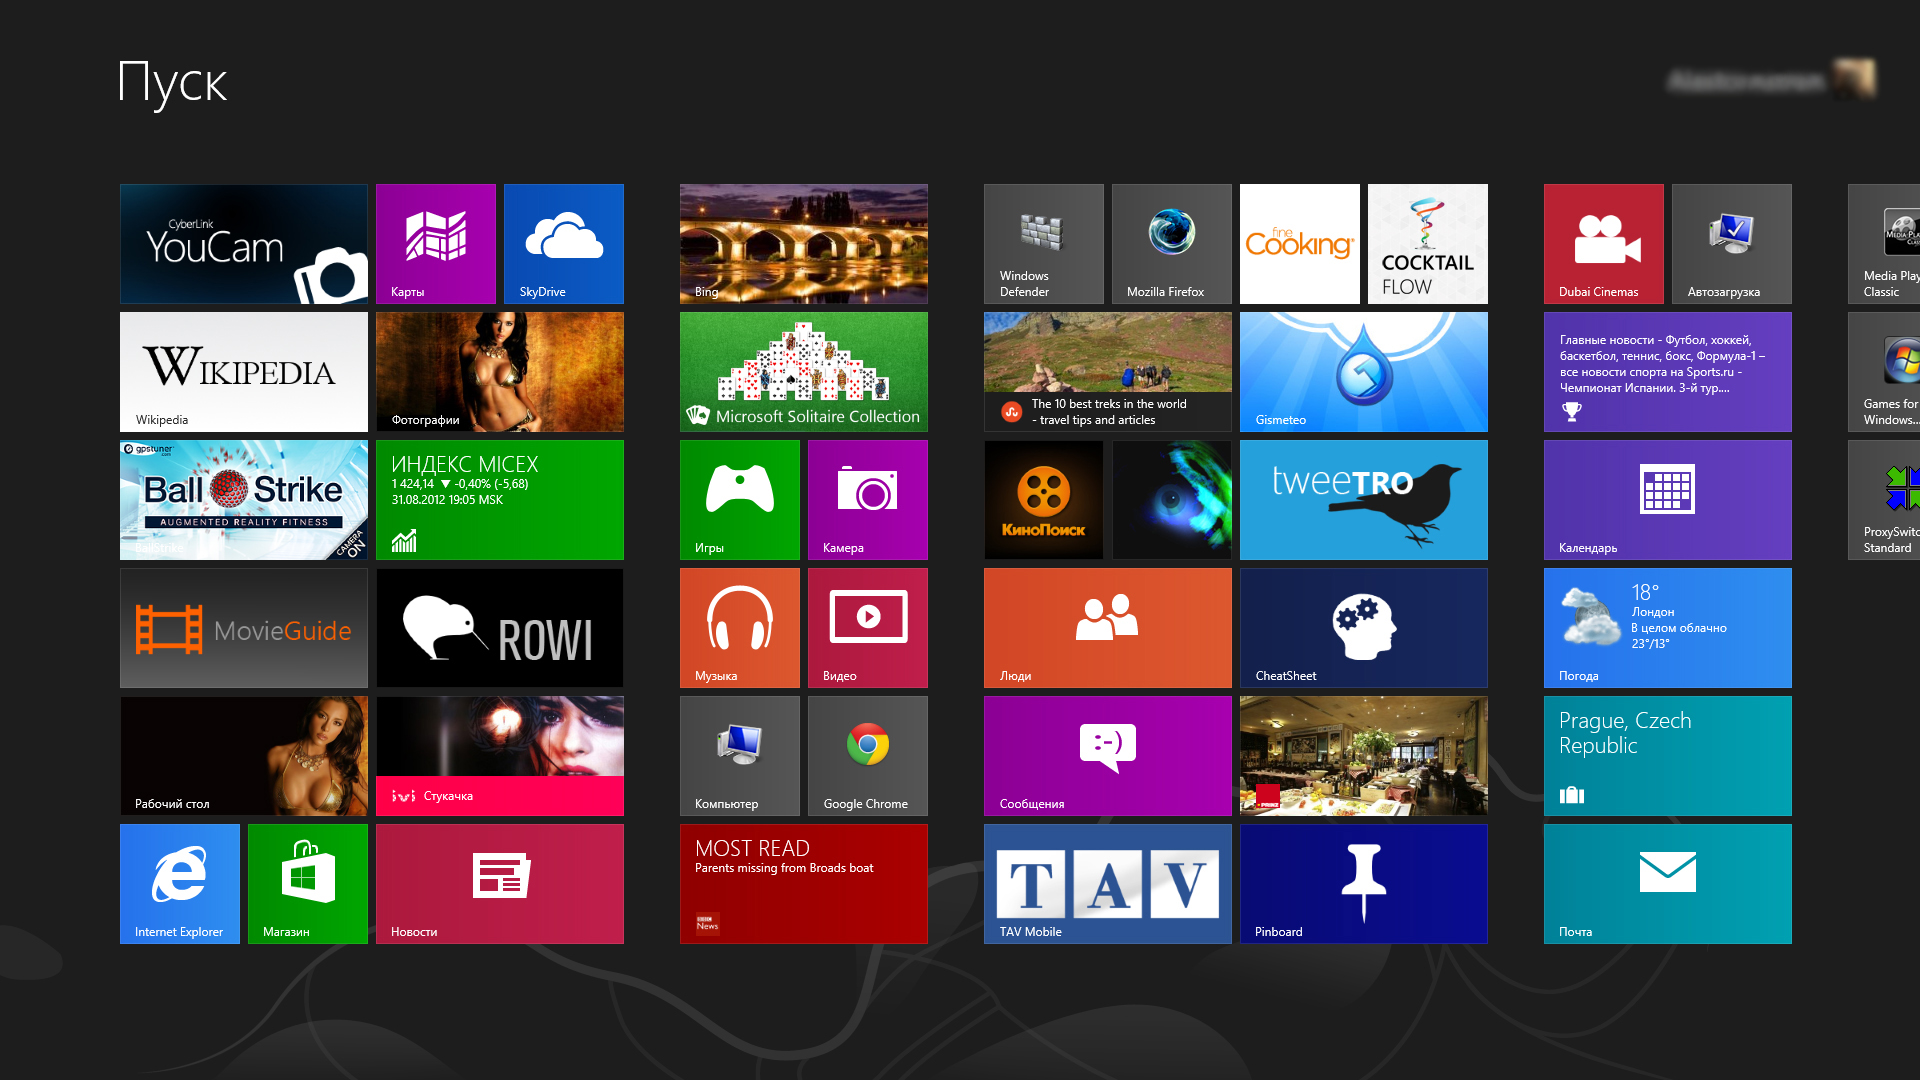Open the Камера camera tile
The height and width of the screenshot is (1080, 1920).
[867, 499]
